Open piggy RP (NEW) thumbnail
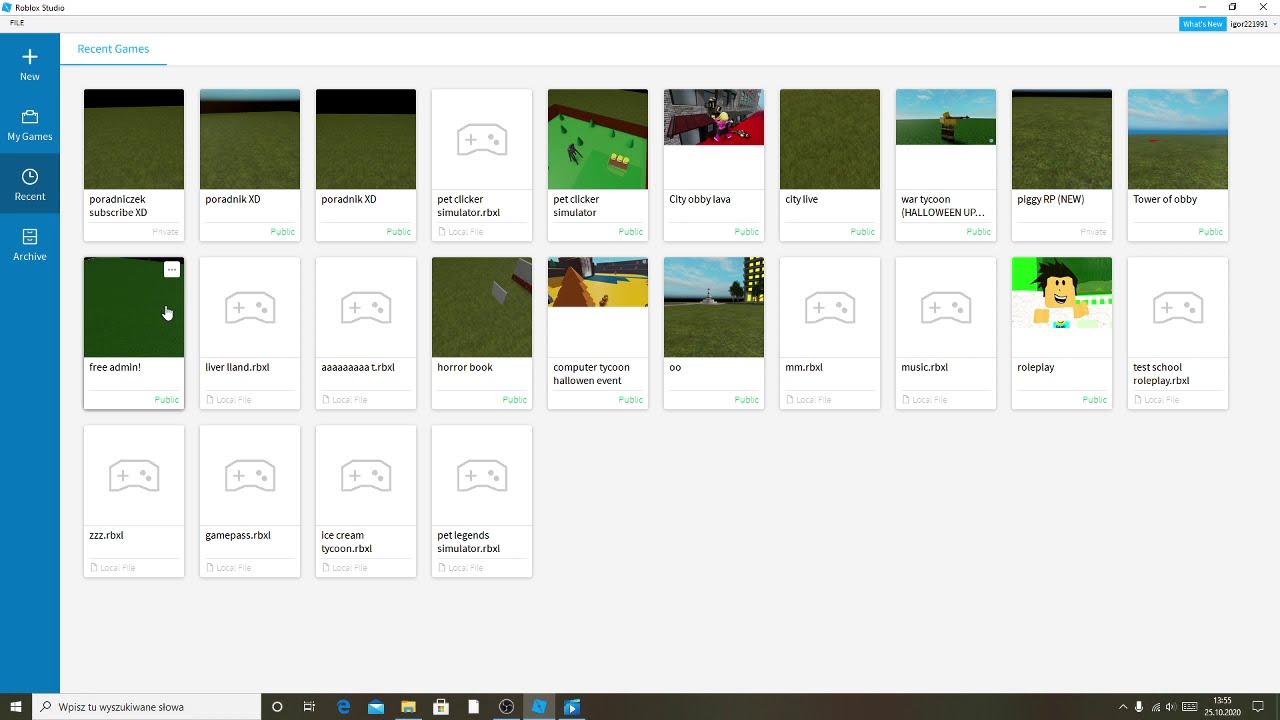 (x=1062, y=139)
